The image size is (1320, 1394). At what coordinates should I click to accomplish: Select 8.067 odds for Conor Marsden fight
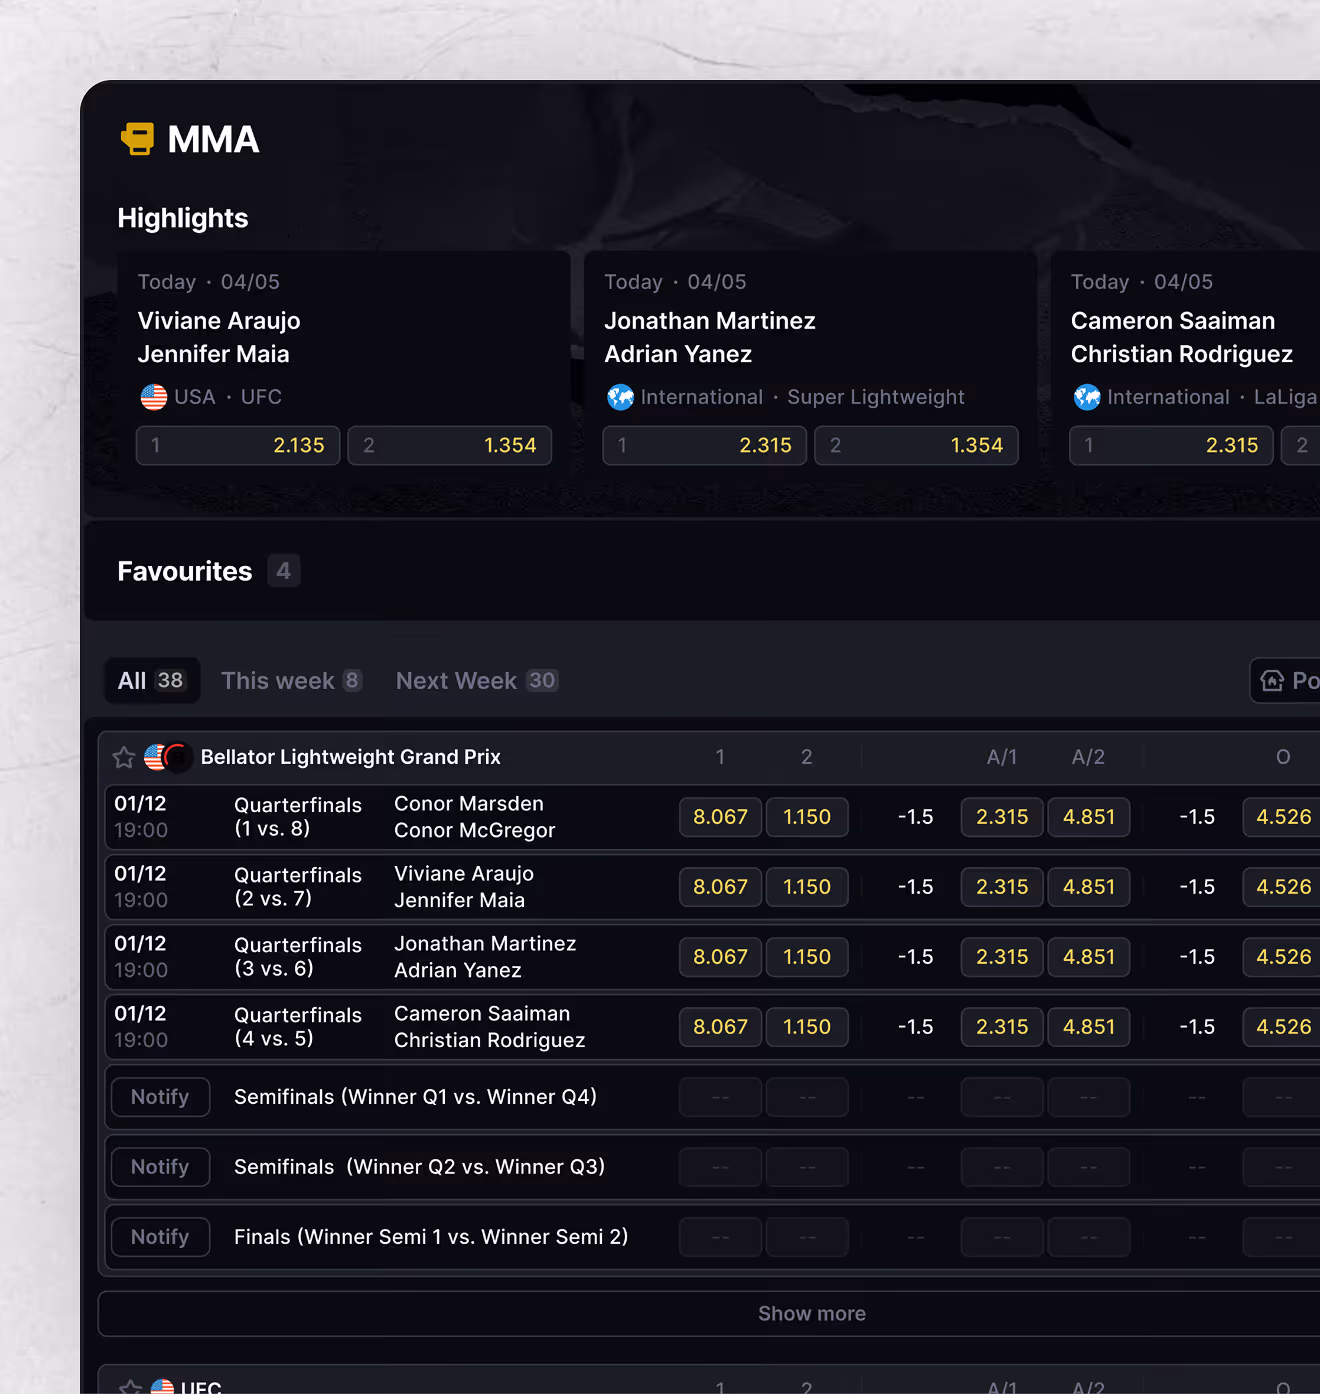[721, 817]
